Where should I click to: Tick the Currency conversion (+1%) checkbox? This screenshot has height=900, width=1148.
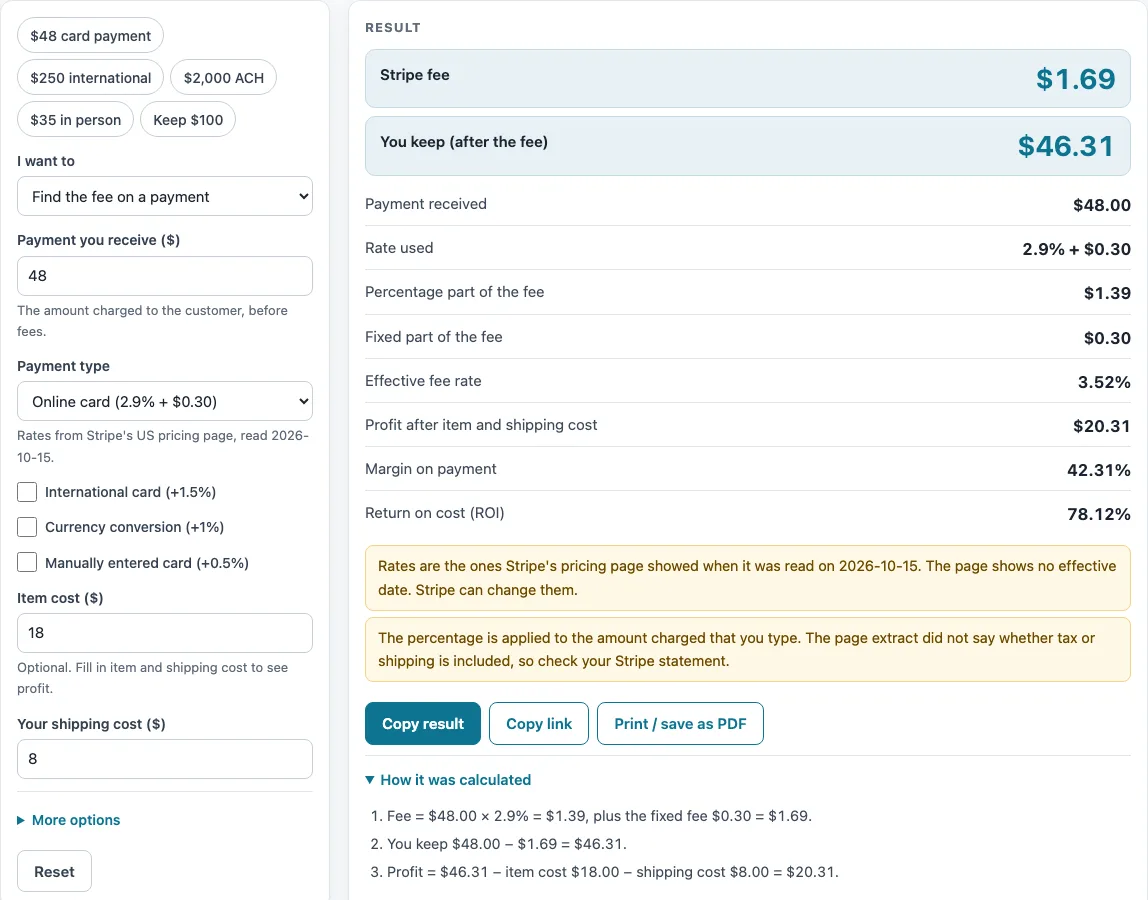pos(27,527)
